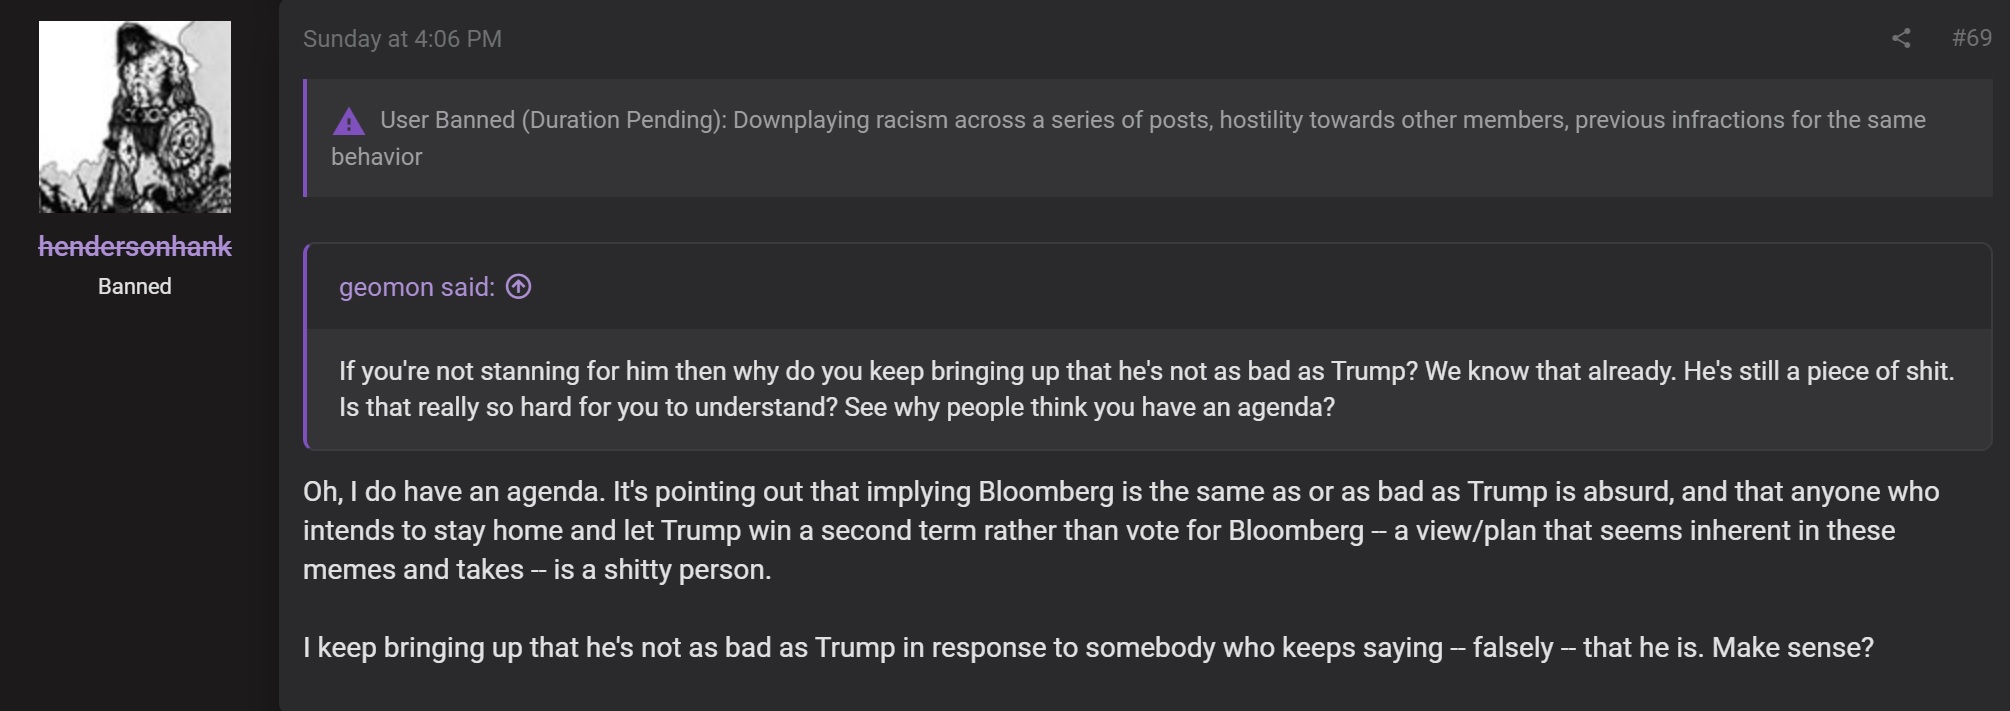Click the 'User Banned (Duration Pending)' notice text

553,120
